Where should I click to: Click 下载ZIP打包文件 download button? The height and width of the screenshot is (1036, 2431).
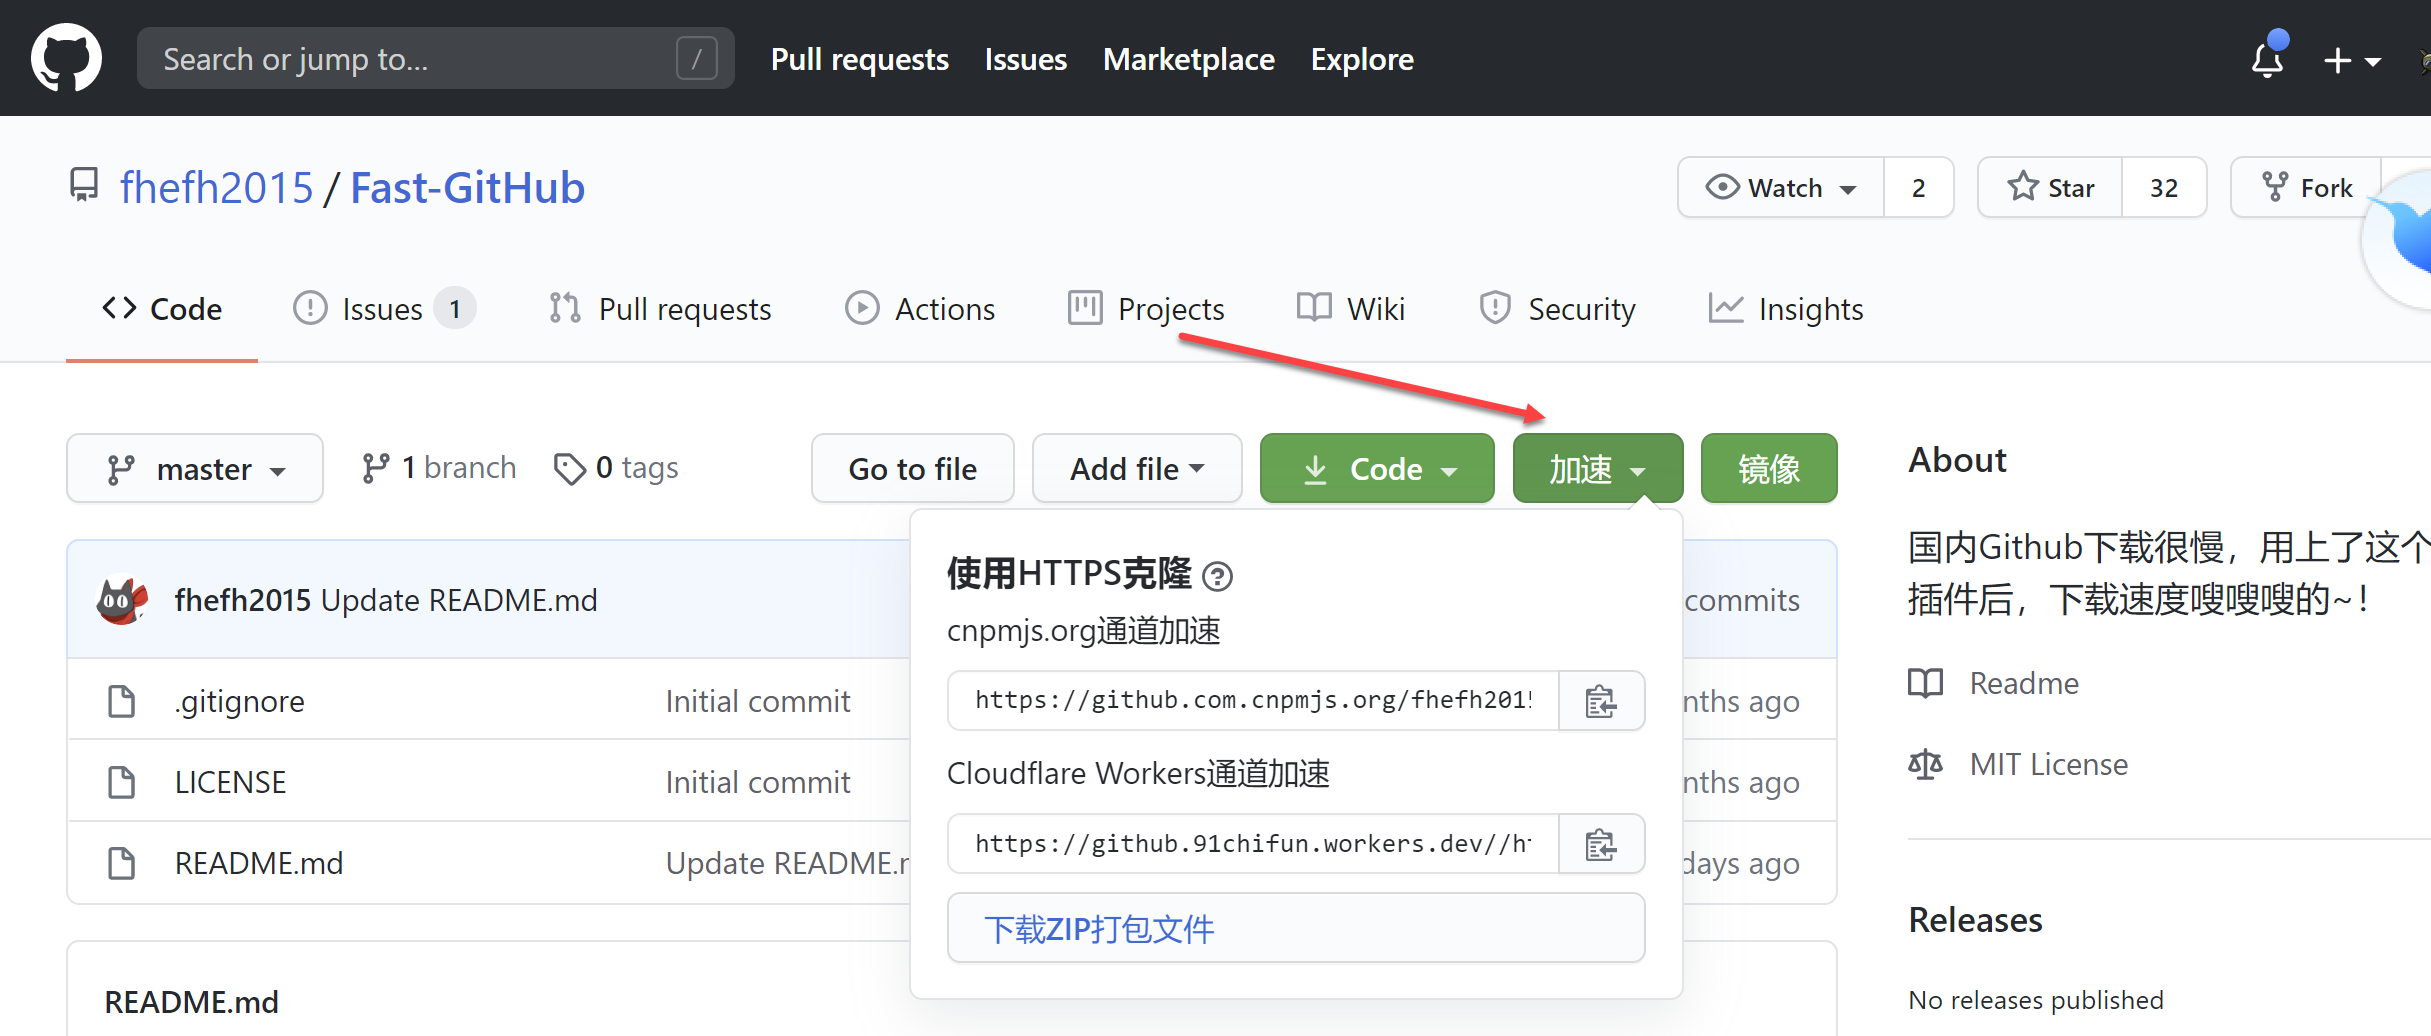coord(1296,928)
